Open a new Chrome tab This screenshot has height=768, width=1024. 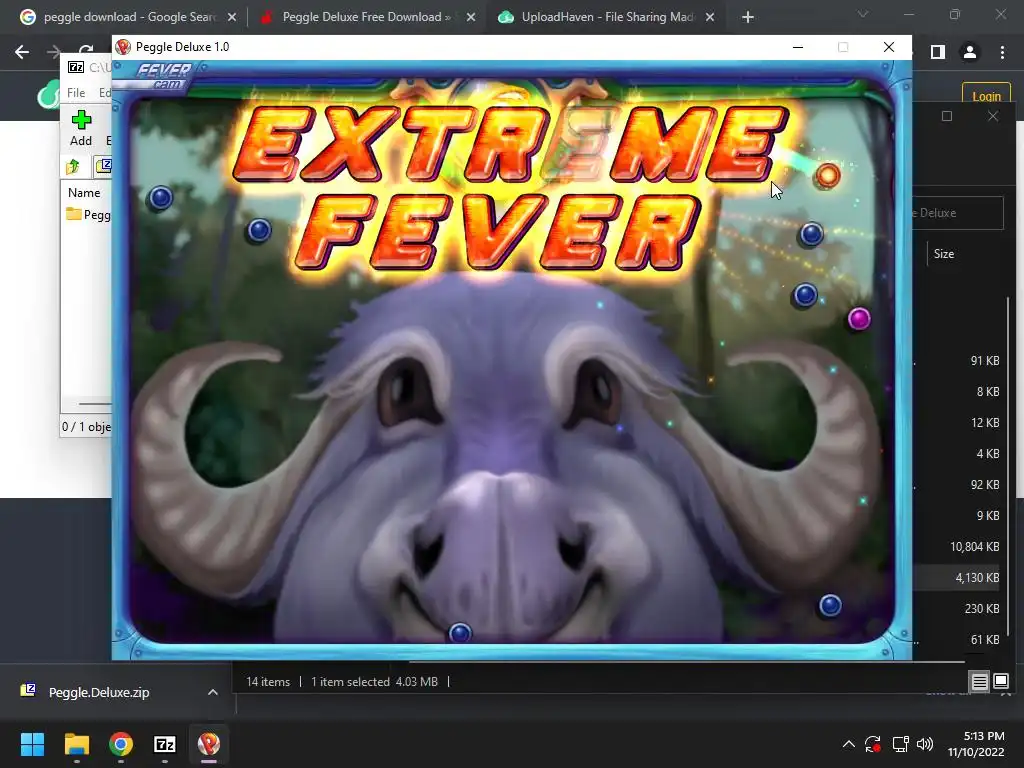[x=748, y=18]
